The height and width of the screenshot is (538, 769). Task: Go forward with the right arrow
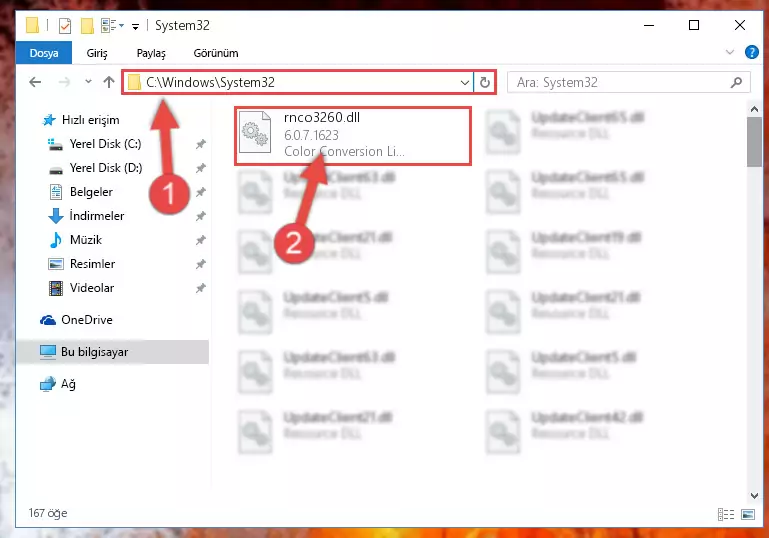[x=64, y=82]
